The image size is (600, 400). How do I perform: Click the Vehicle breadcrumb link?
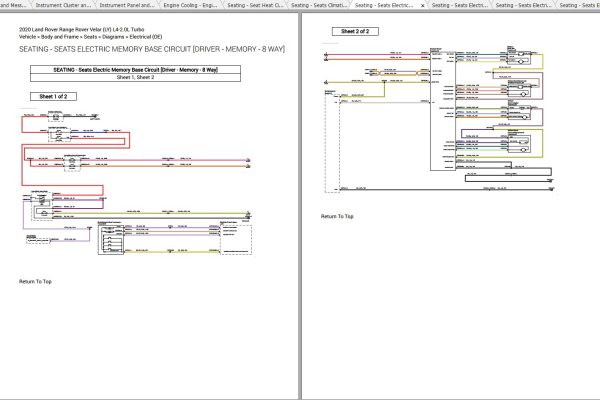[x=27, y=37]
